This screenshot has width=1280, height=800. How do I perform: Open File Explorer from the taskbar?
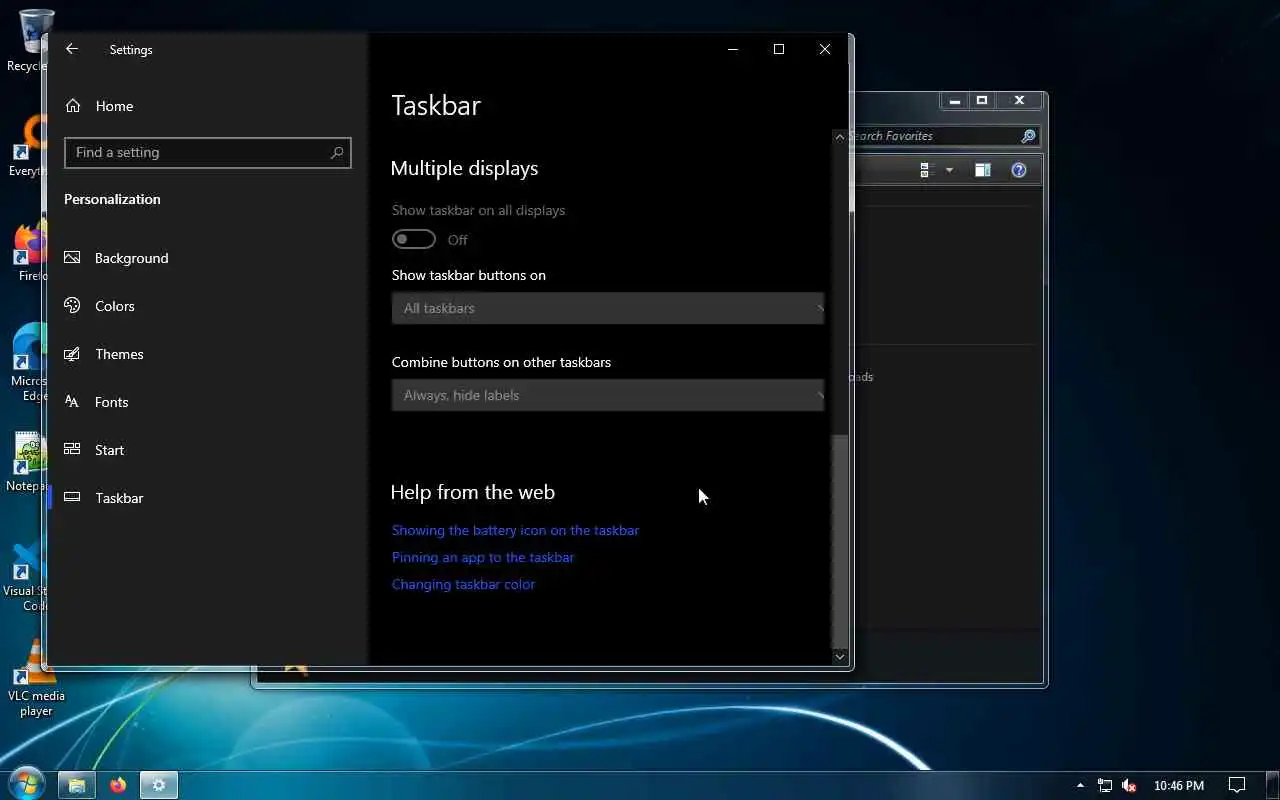[76, 785]
